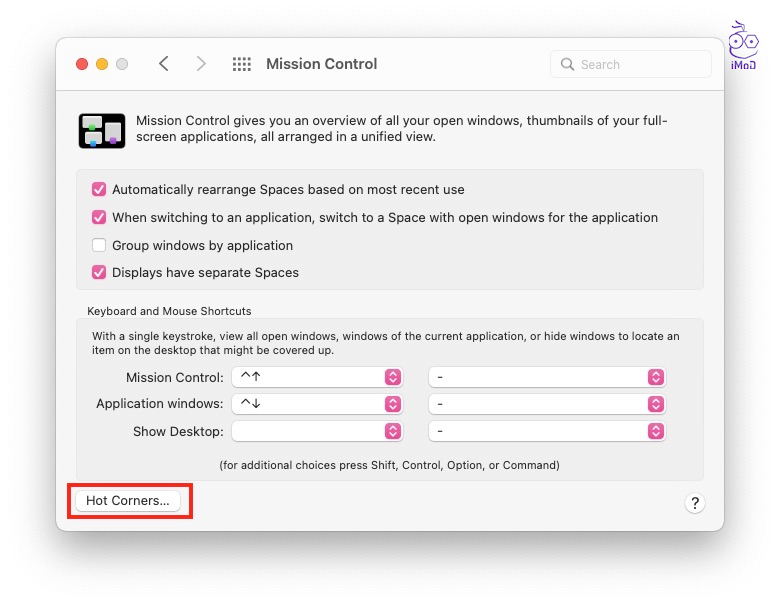Click the forward navigation arrow
Image resolution: width=780 pixels, height=605 pixels.
[x=201, y=64]
